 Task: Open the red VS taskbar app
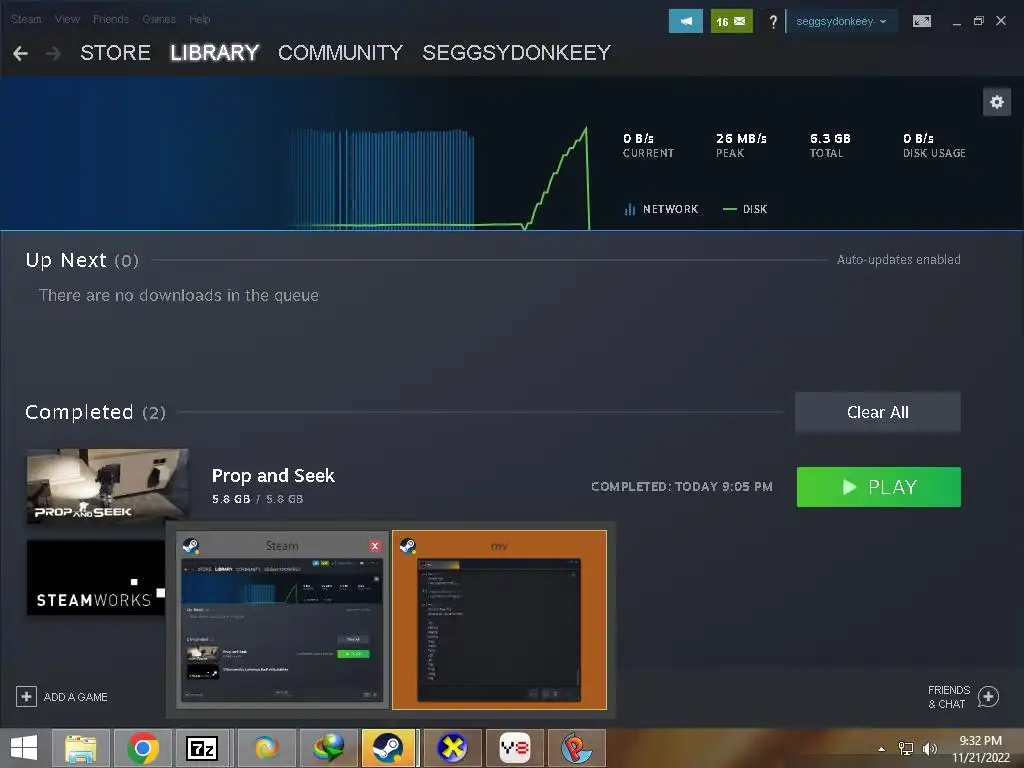click(515, 748)
